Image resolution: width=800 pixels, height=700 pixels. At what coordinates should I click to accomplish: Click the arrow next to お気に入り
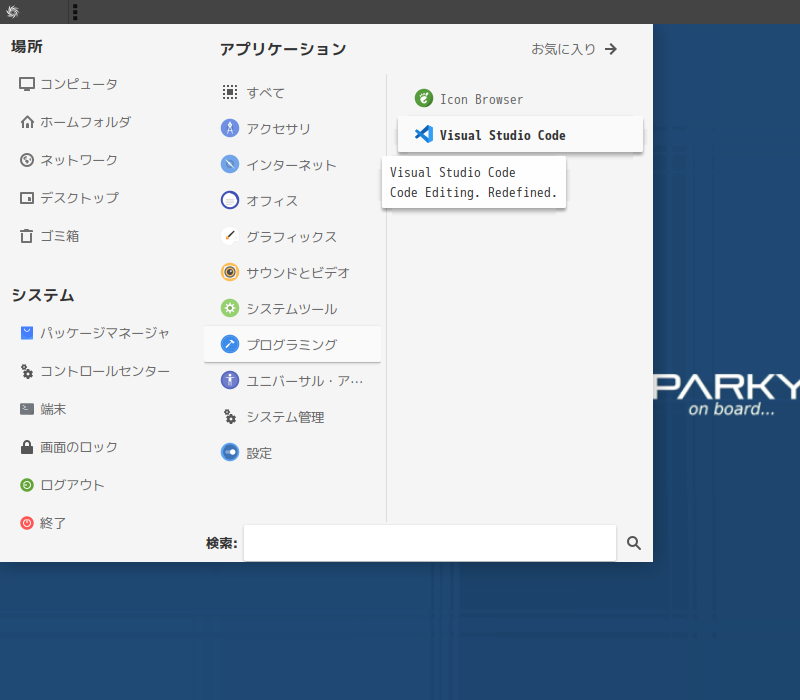pyautogui.click(x=611, y=49)
